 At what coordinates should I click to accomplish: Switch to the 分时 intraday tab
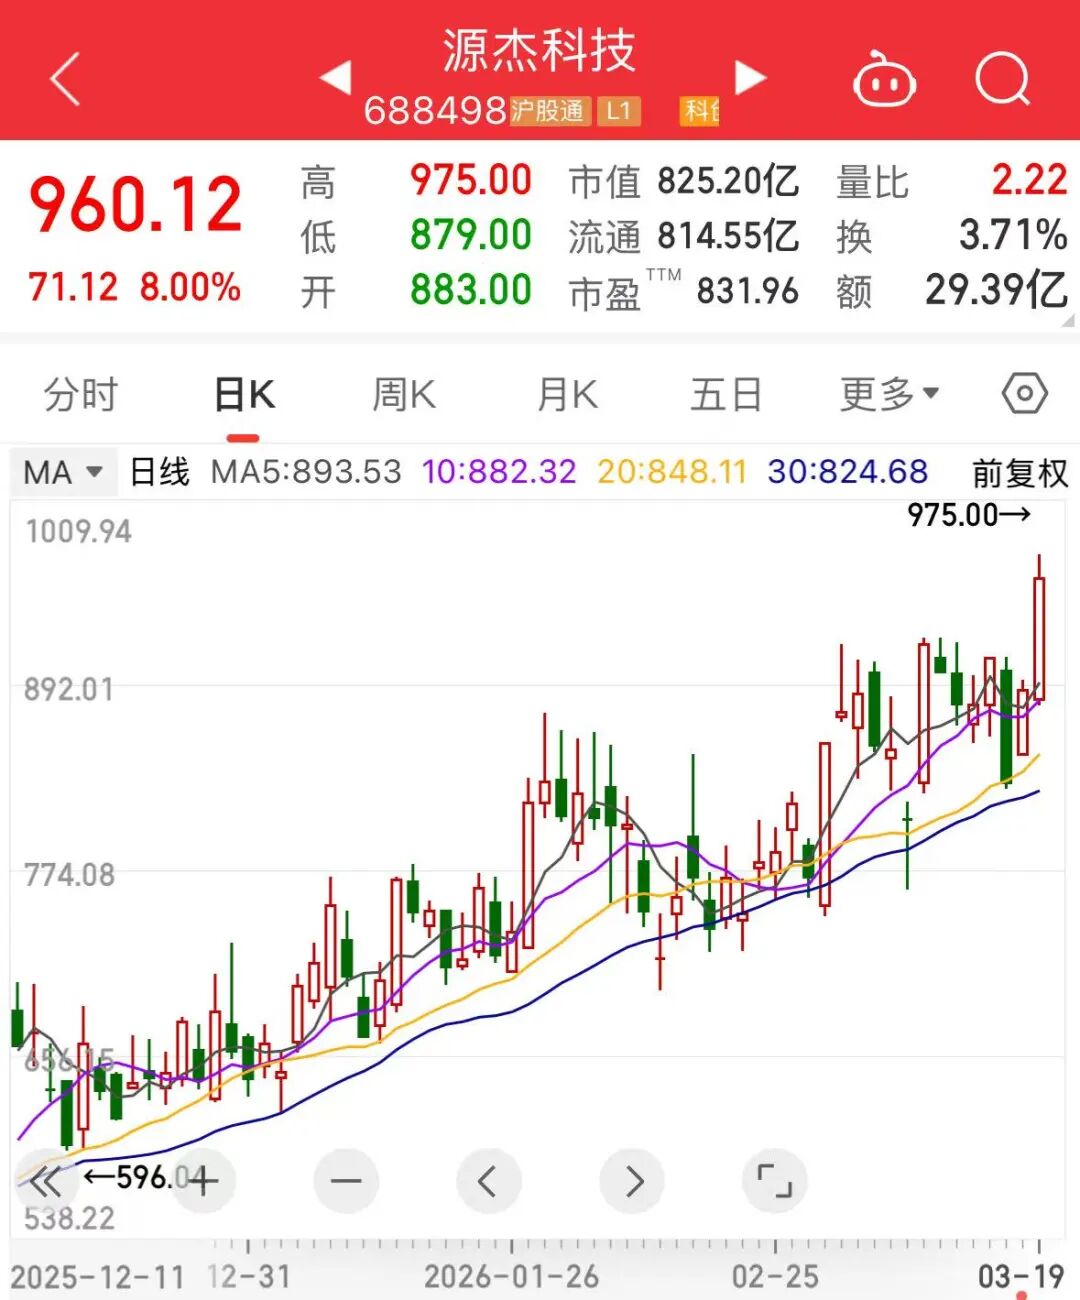point(81,393)
